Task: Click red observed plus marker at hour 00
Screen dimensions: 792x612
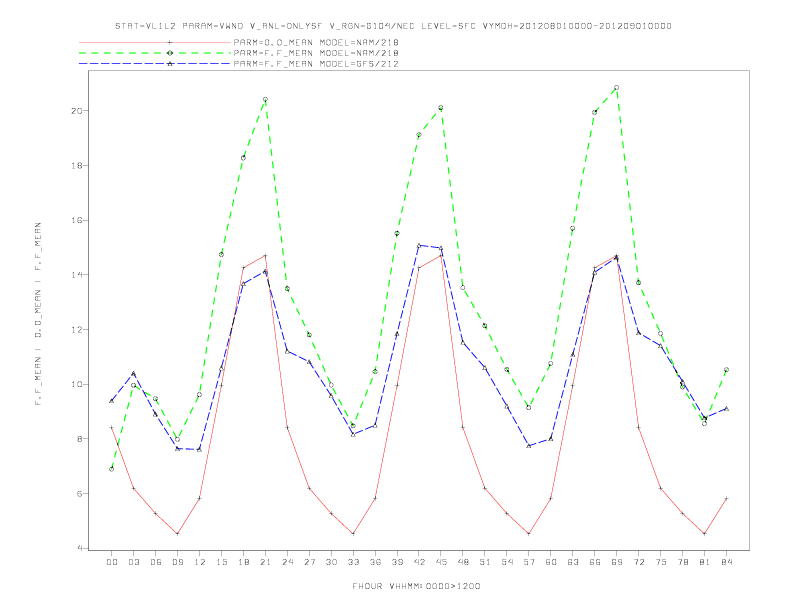Action: click(x=112, y=428)
